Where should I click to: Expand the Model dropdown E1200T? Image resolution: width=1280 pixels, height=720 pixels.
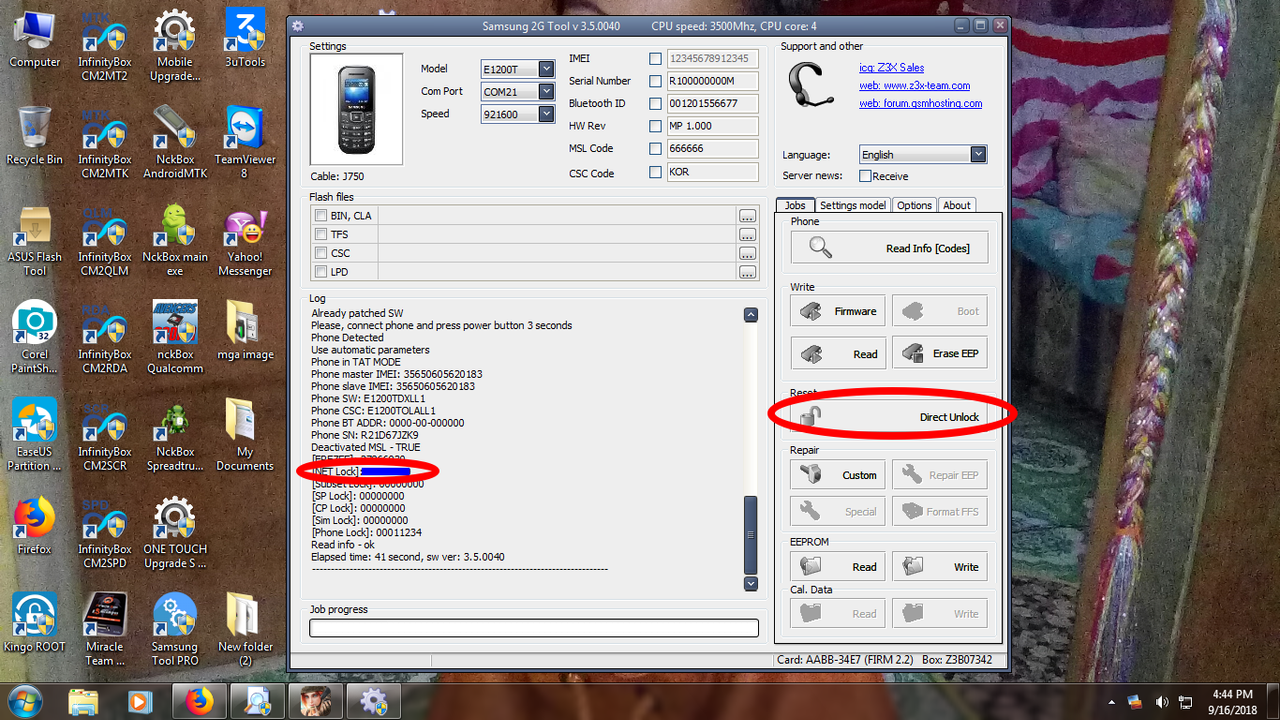[x=546, y=69]
